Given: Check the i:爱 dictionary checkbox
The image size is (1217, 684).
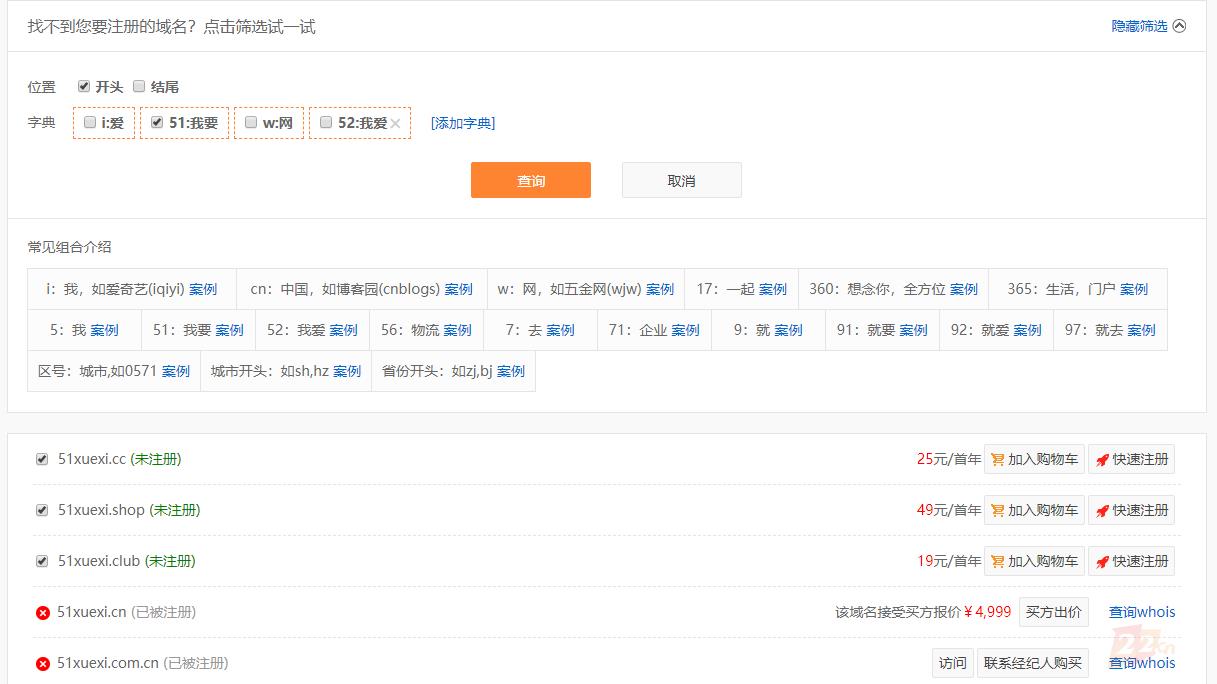Looking at the screenshot, I should pyautogui.click(x=90, y=122).
